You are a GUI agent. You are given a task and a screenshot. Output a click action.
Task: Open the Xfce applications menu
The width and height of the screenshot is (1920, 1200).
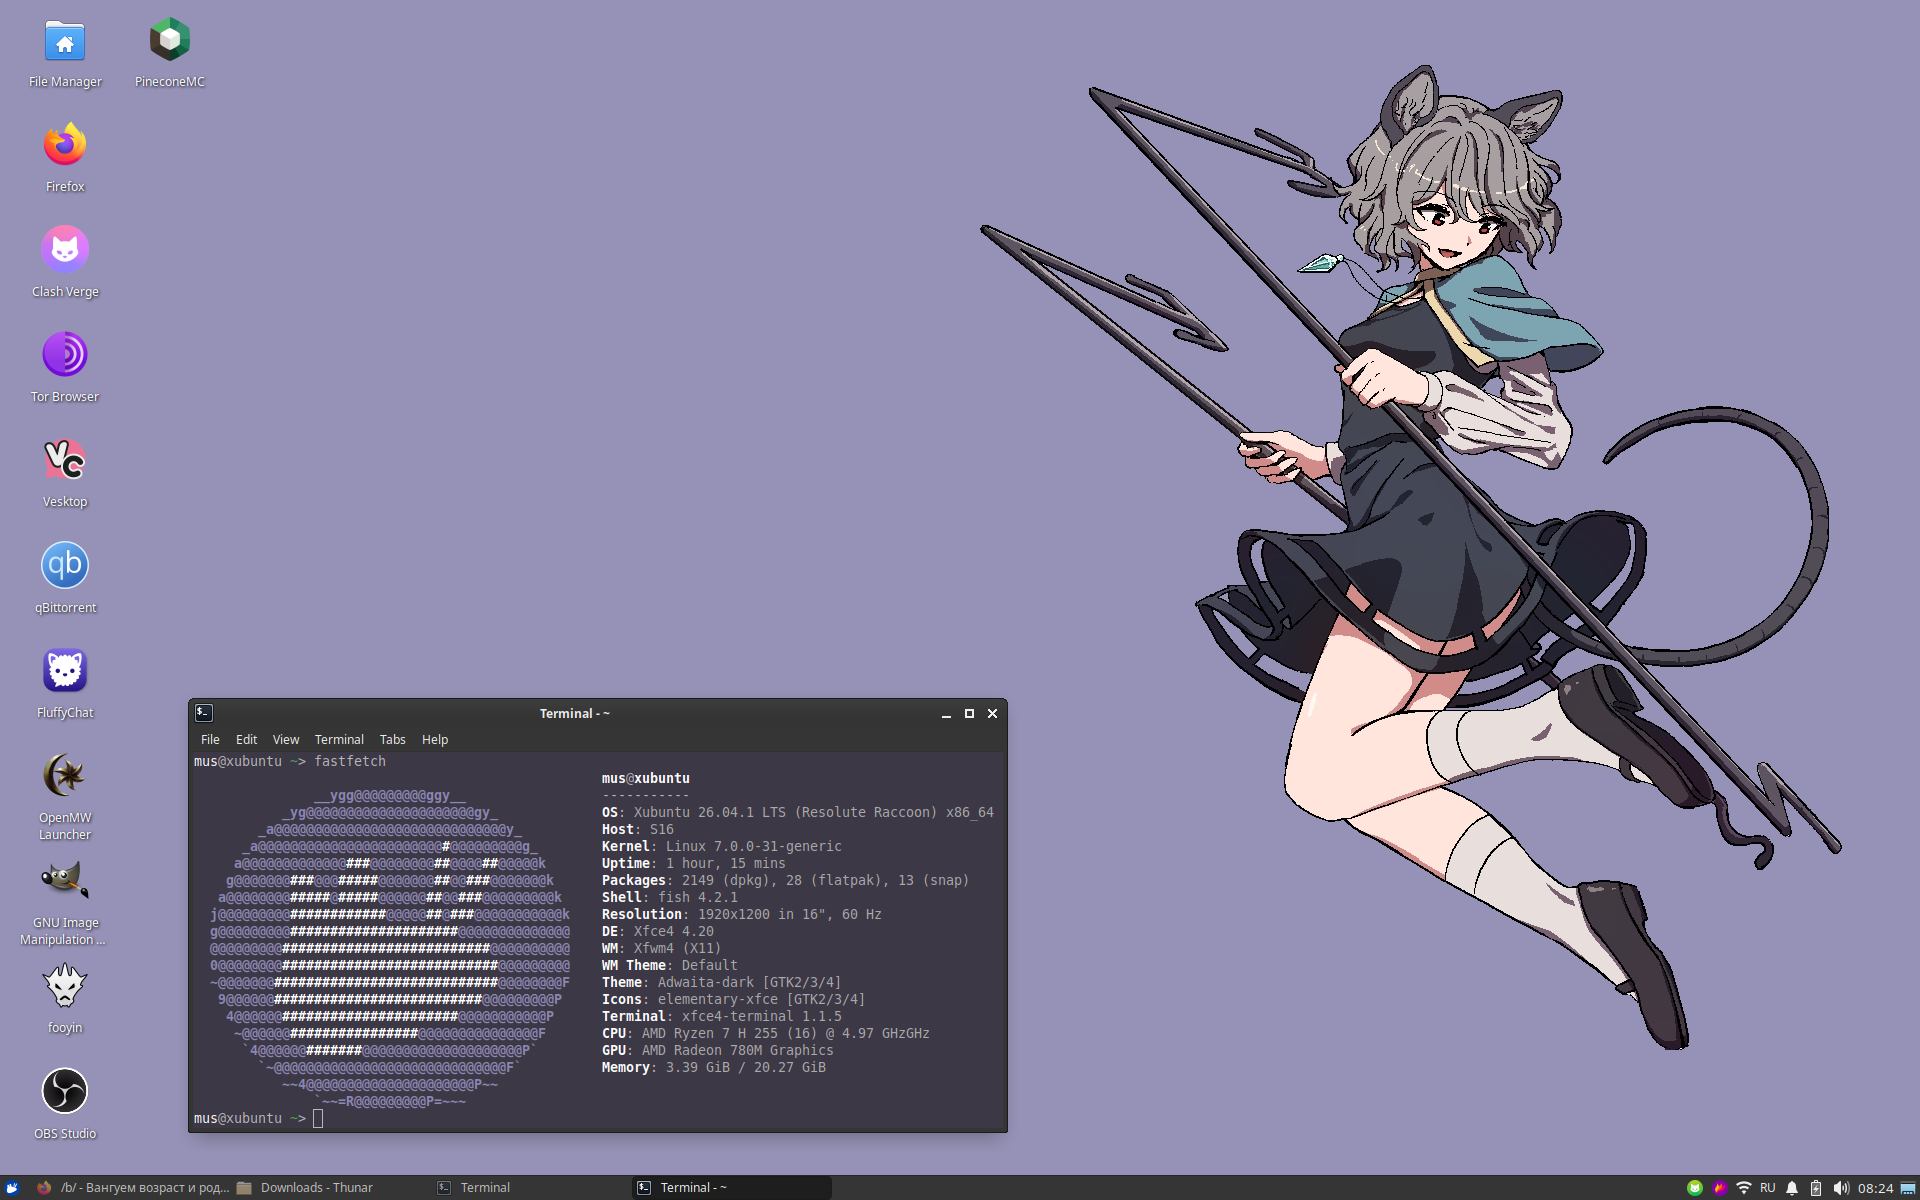click(x=12, y=1188)
